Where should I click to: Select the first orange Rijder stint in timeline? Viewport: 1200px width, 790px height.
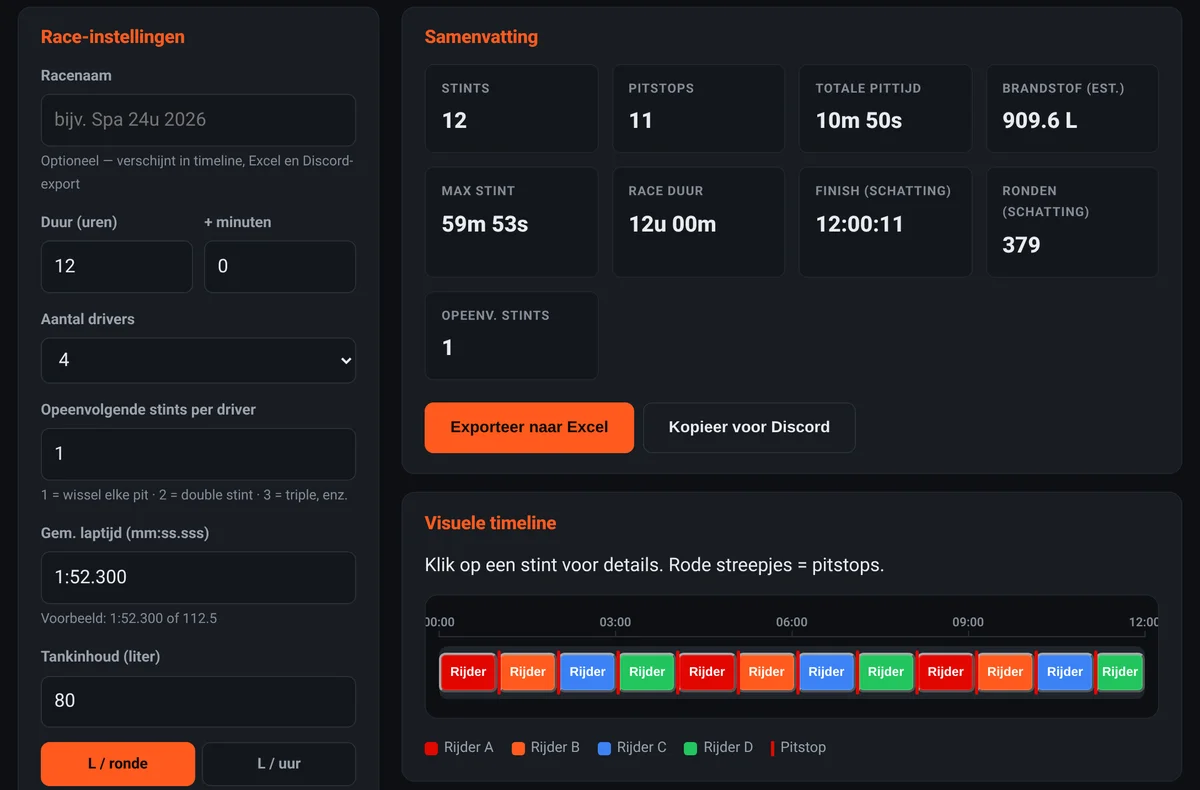coord(527,672)
